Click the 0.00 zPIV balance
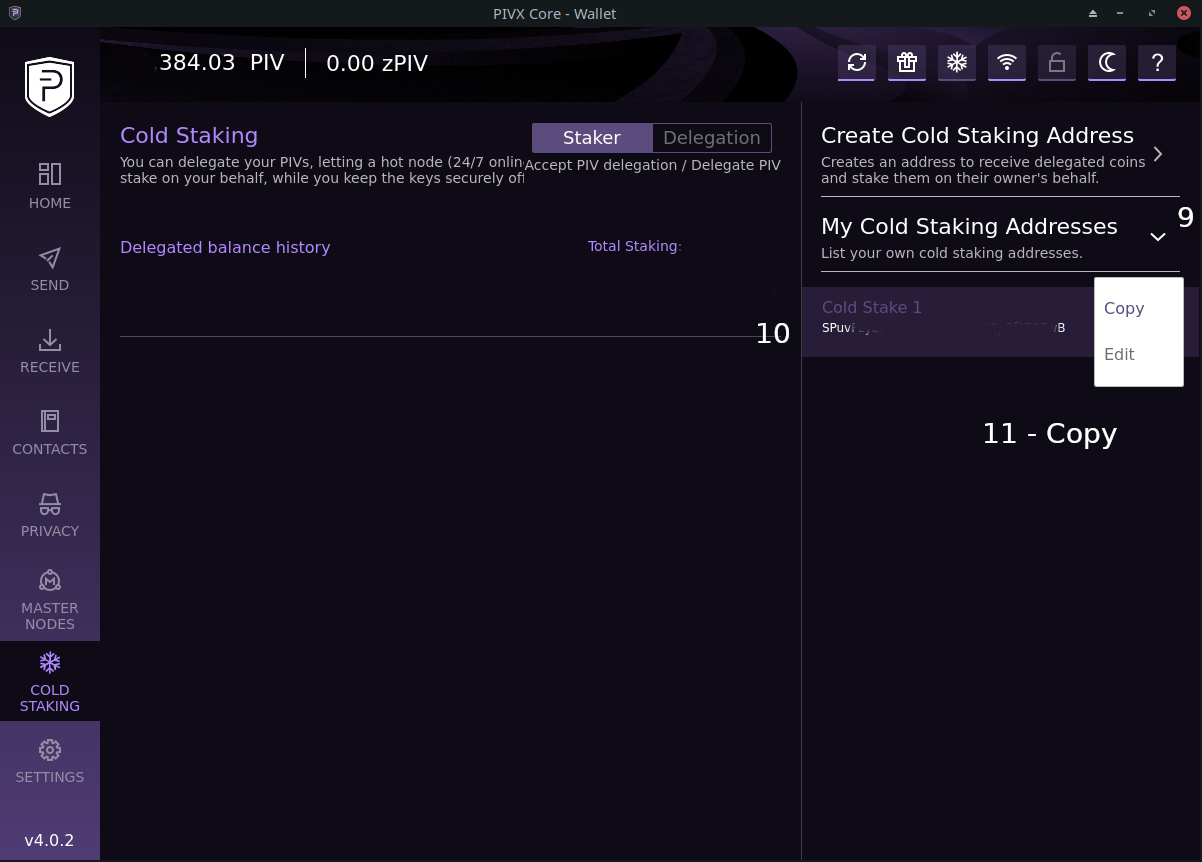Viewport: 1202px width, 862px height. pyautogui.click(x=377, y=63)
